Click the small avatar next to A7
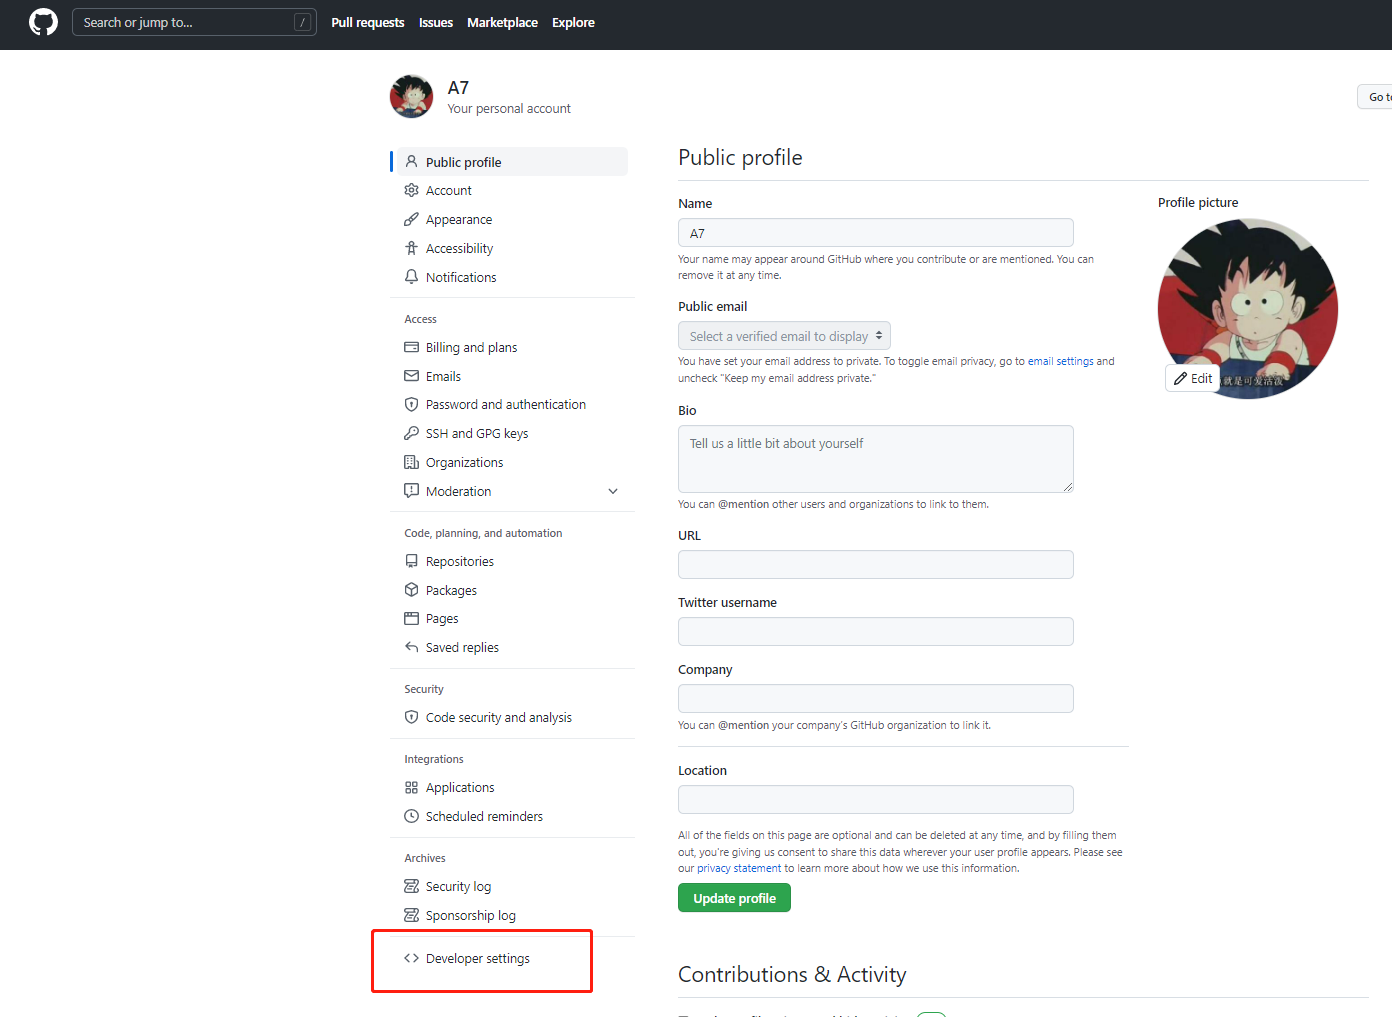This screenshot has height=1017, width=1392. pos(411,96)
